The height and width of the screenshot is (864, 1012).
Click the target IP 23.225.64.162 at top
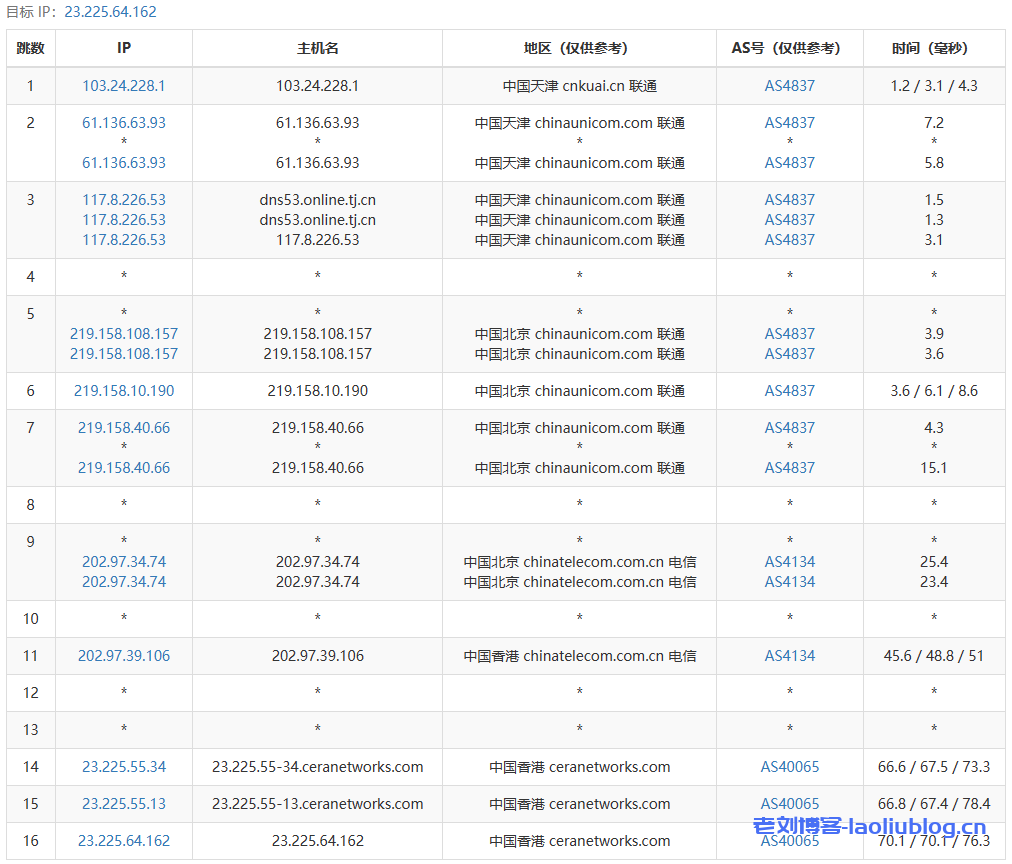110,12
